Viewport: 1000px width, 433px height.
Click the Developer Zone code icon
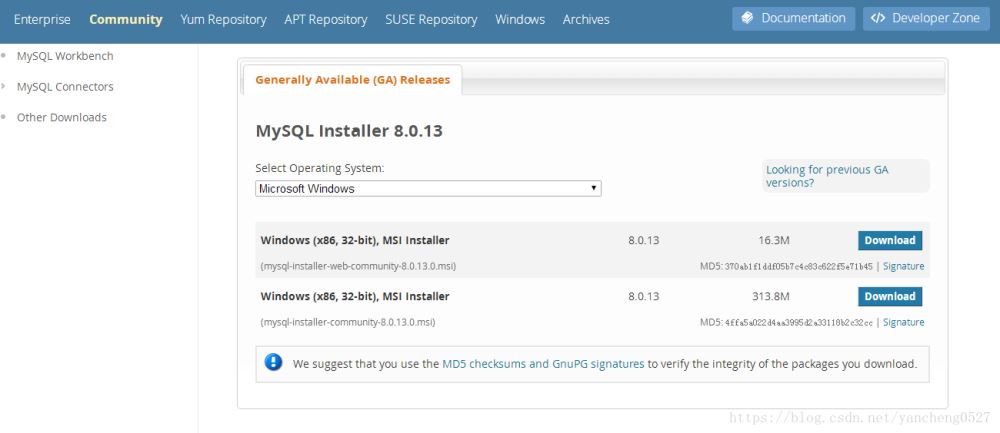(x=877, y=18)
